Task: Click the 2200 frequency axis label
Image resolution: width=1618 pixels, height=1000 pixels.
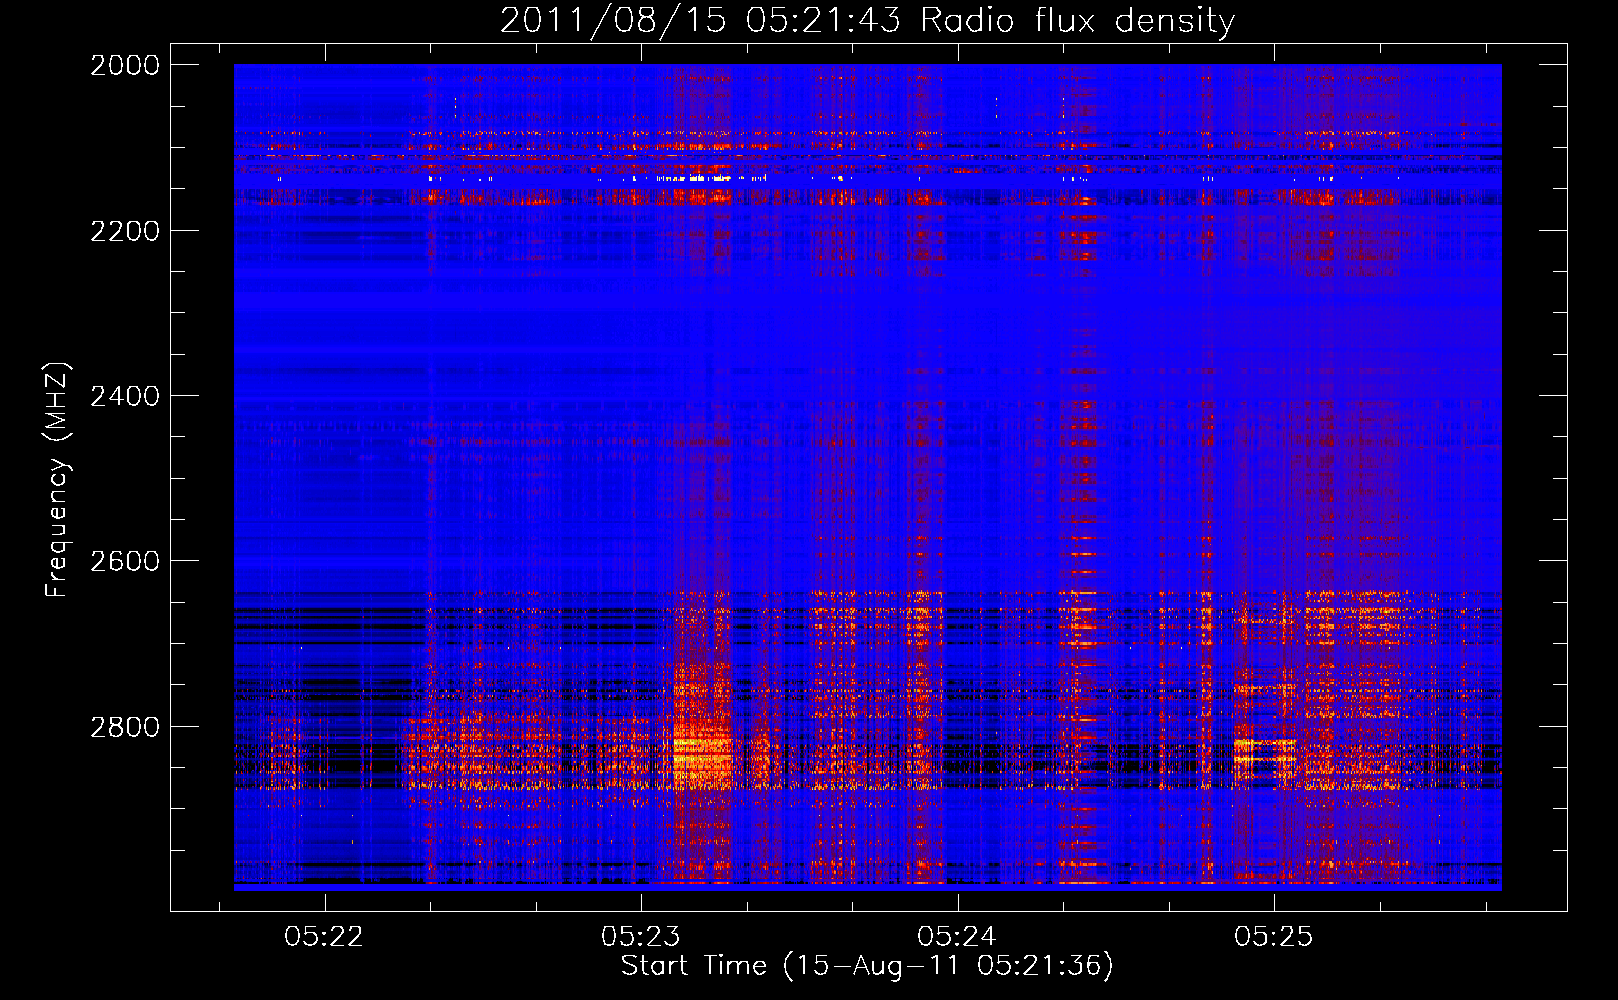Action: tap(125, 231)
